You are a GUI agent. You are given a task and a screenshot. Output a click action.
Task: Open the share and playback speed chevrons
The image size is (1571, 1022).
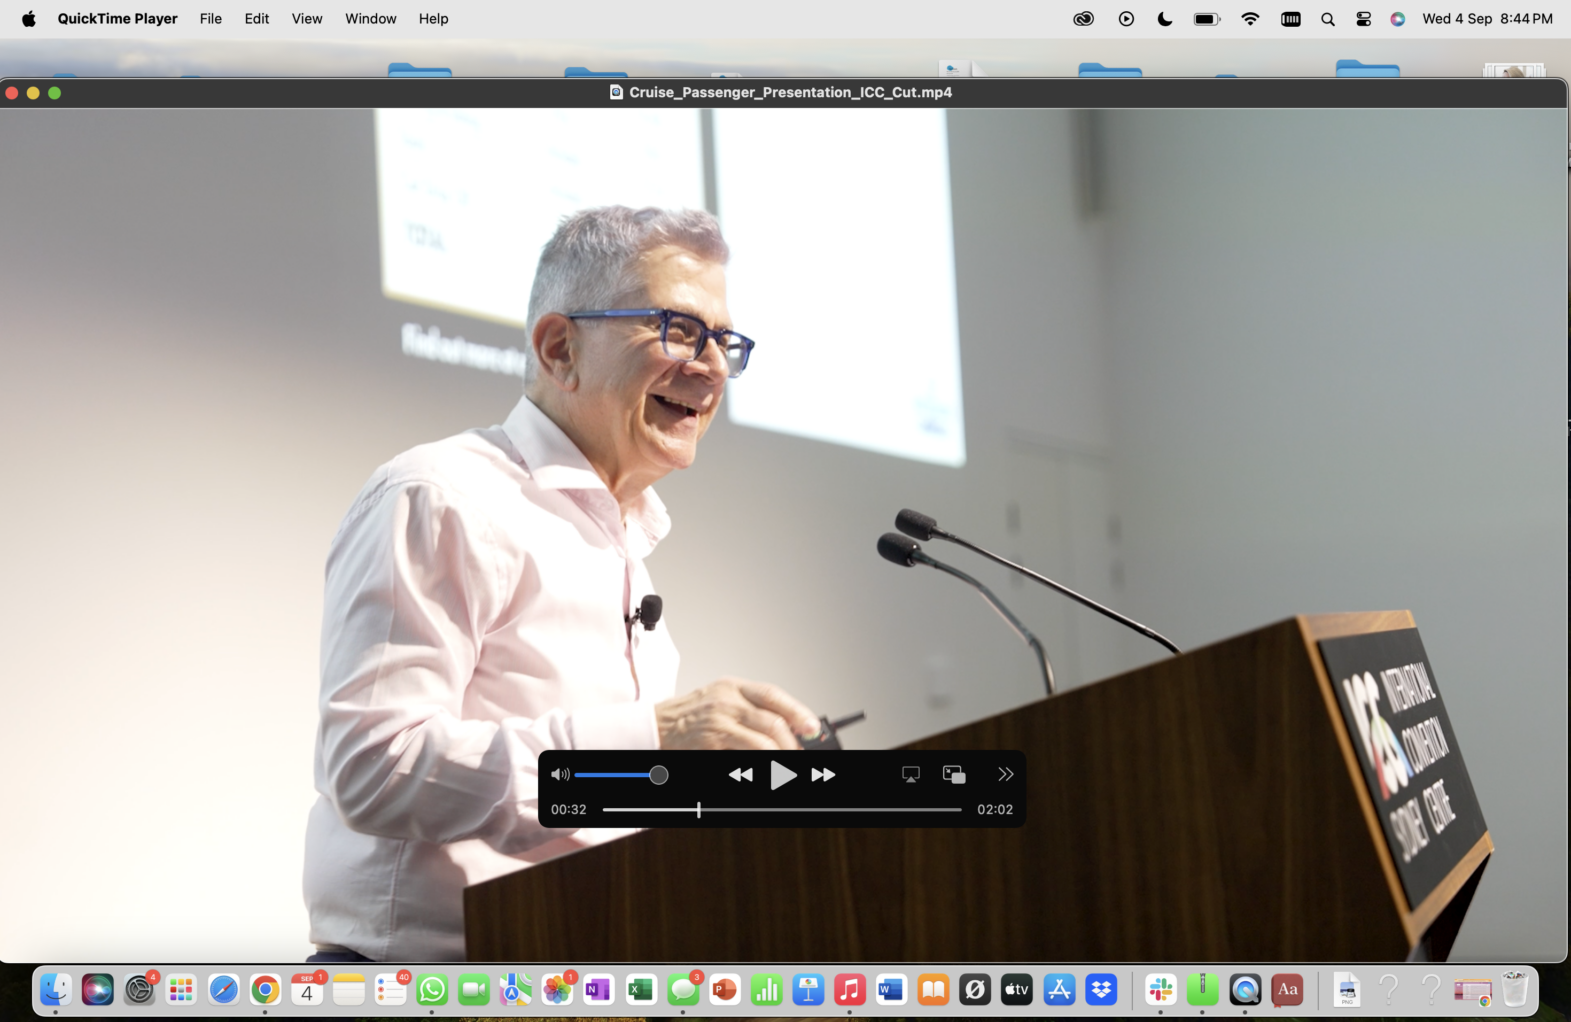tap(1005, 775)
